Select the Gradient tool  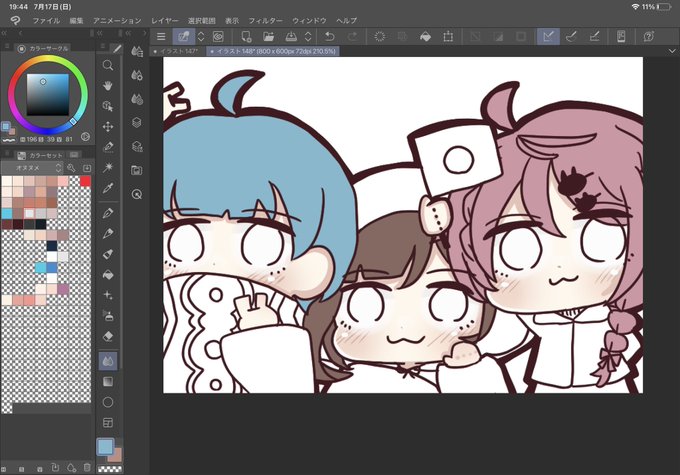pyautogui.click(x=108, y=382)
